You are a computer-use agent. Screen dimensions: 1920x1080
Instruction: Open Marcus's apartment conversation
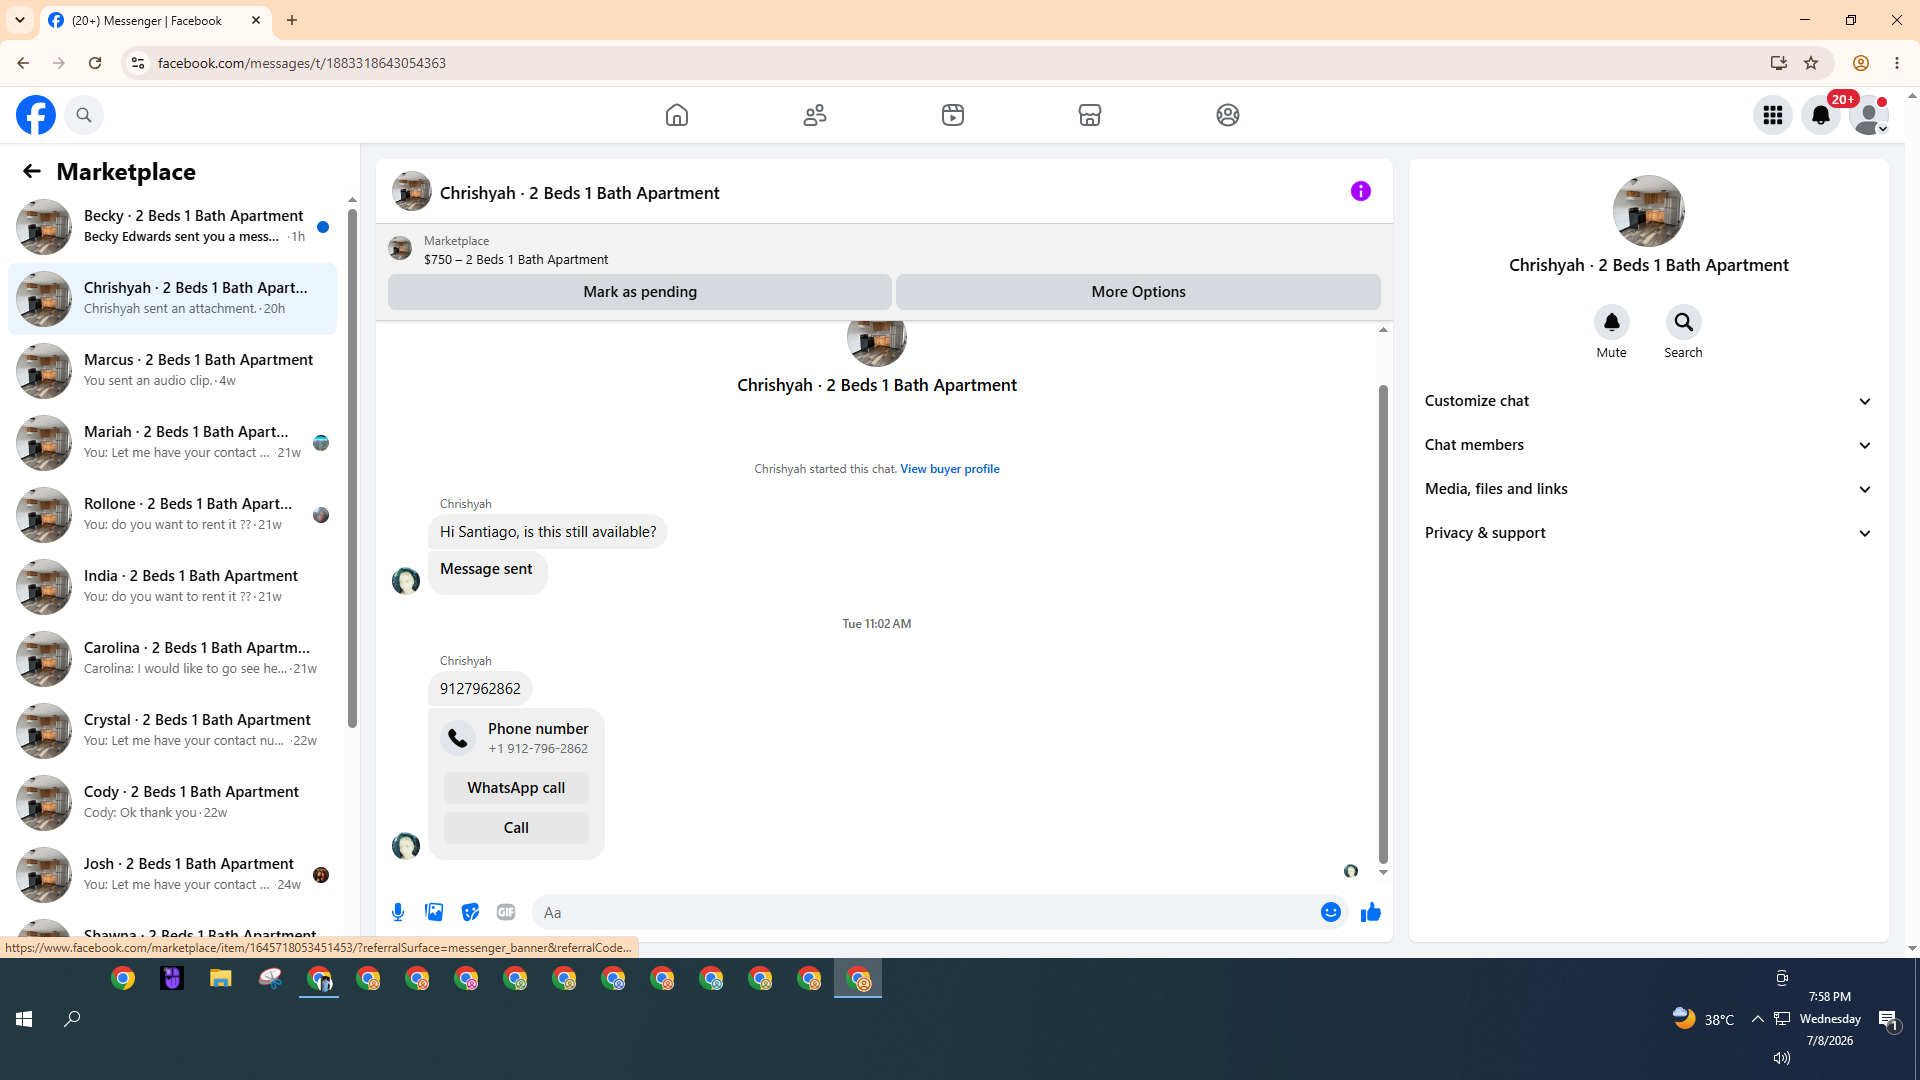point(172,371)
